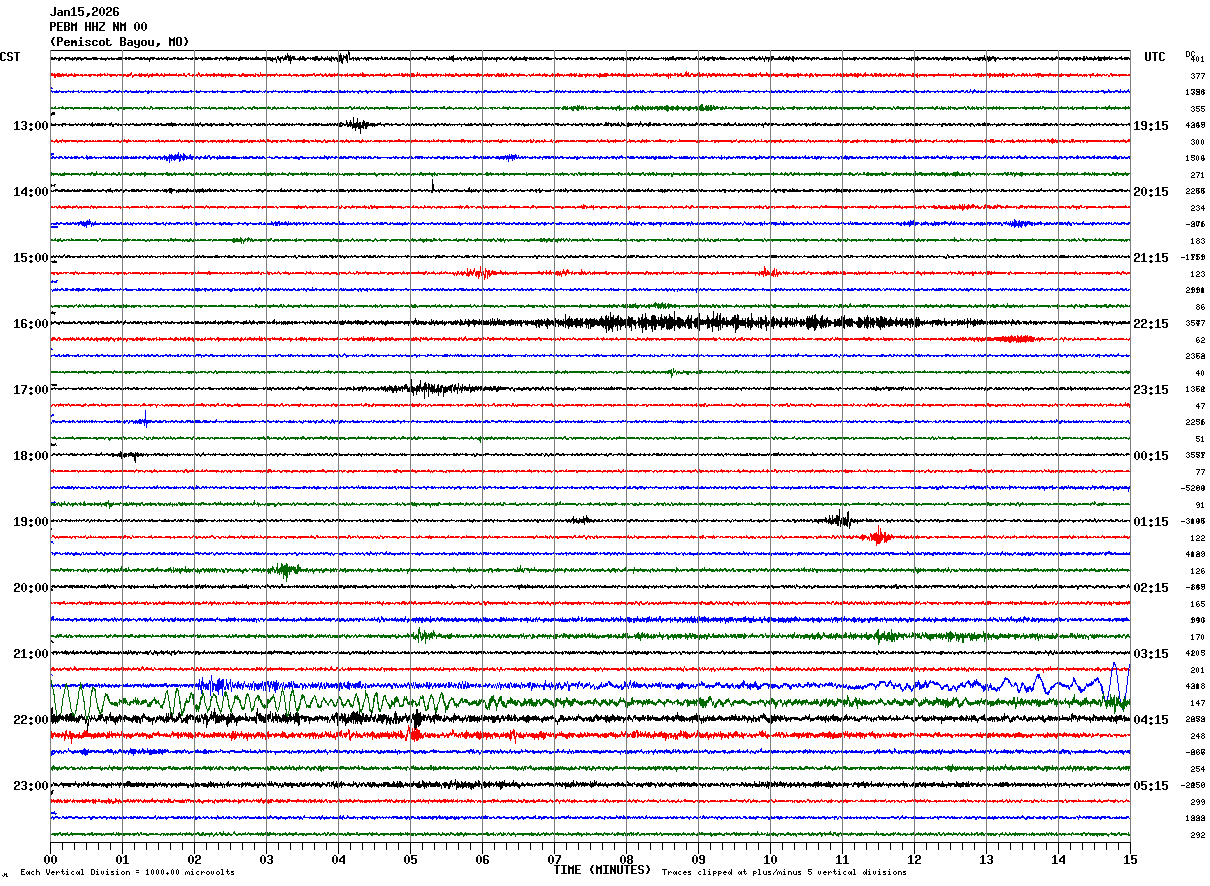Viewport: 1210px width, 886px height.
Task: Click the vertical division microvolts scale note
Action: pos(127,872)
